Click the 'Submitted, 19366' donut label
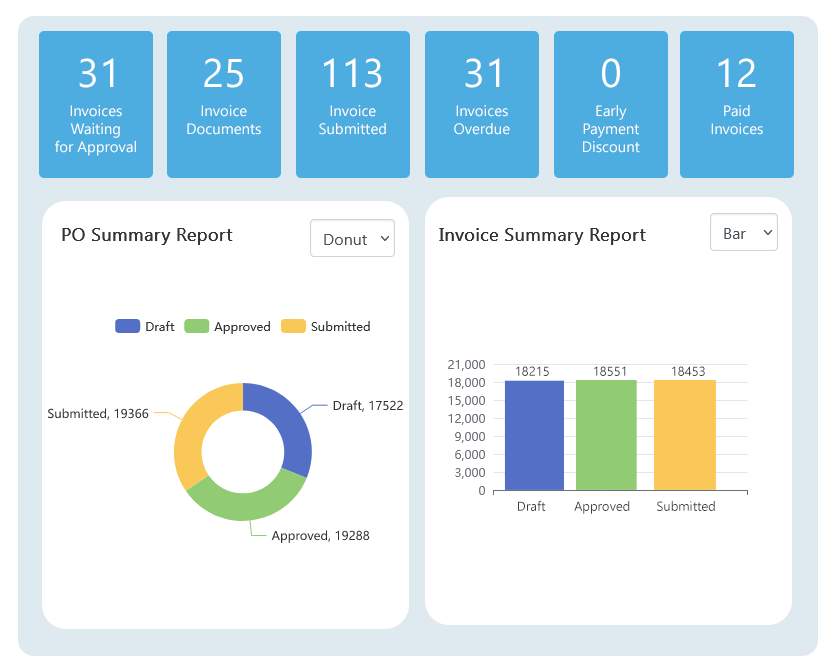Viewport: 840px width, 670px height. (x=98, y=413)
